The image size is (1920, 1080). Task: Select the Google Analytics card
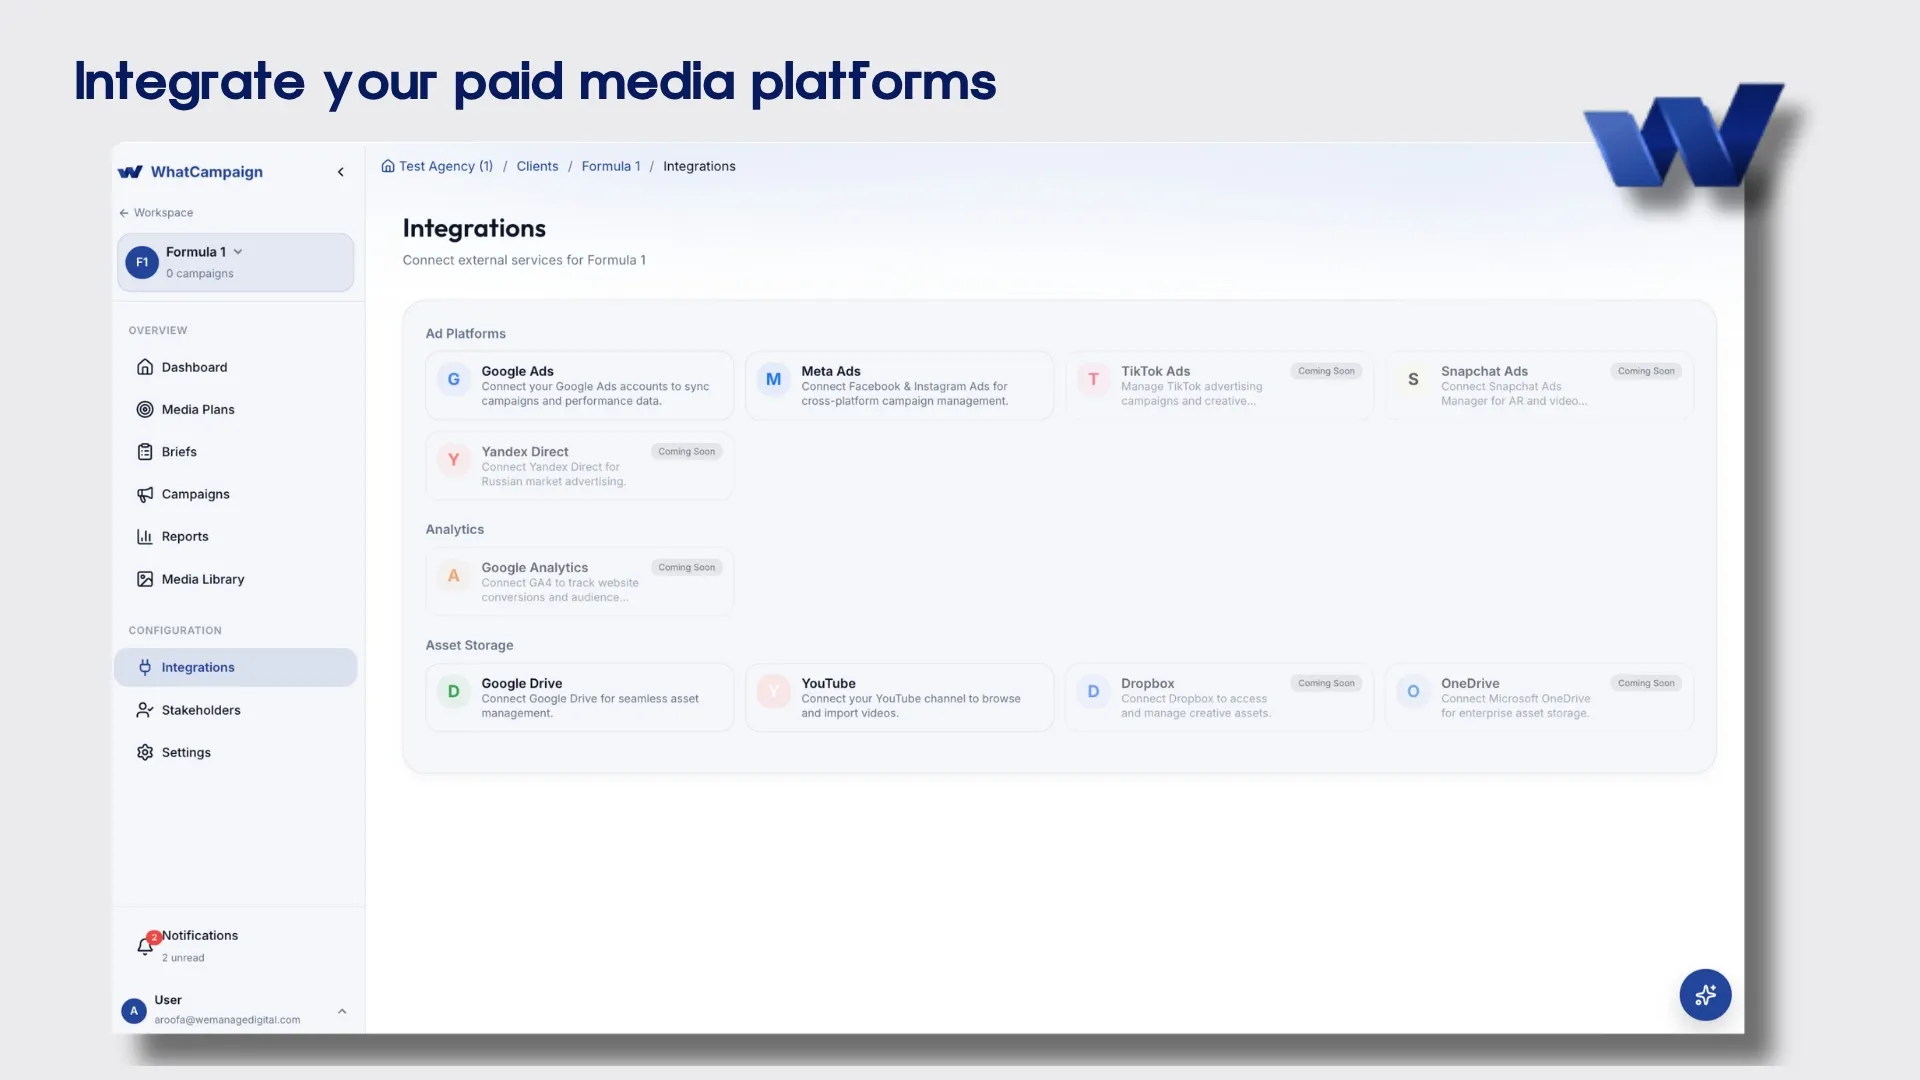(x=580, y=582)
